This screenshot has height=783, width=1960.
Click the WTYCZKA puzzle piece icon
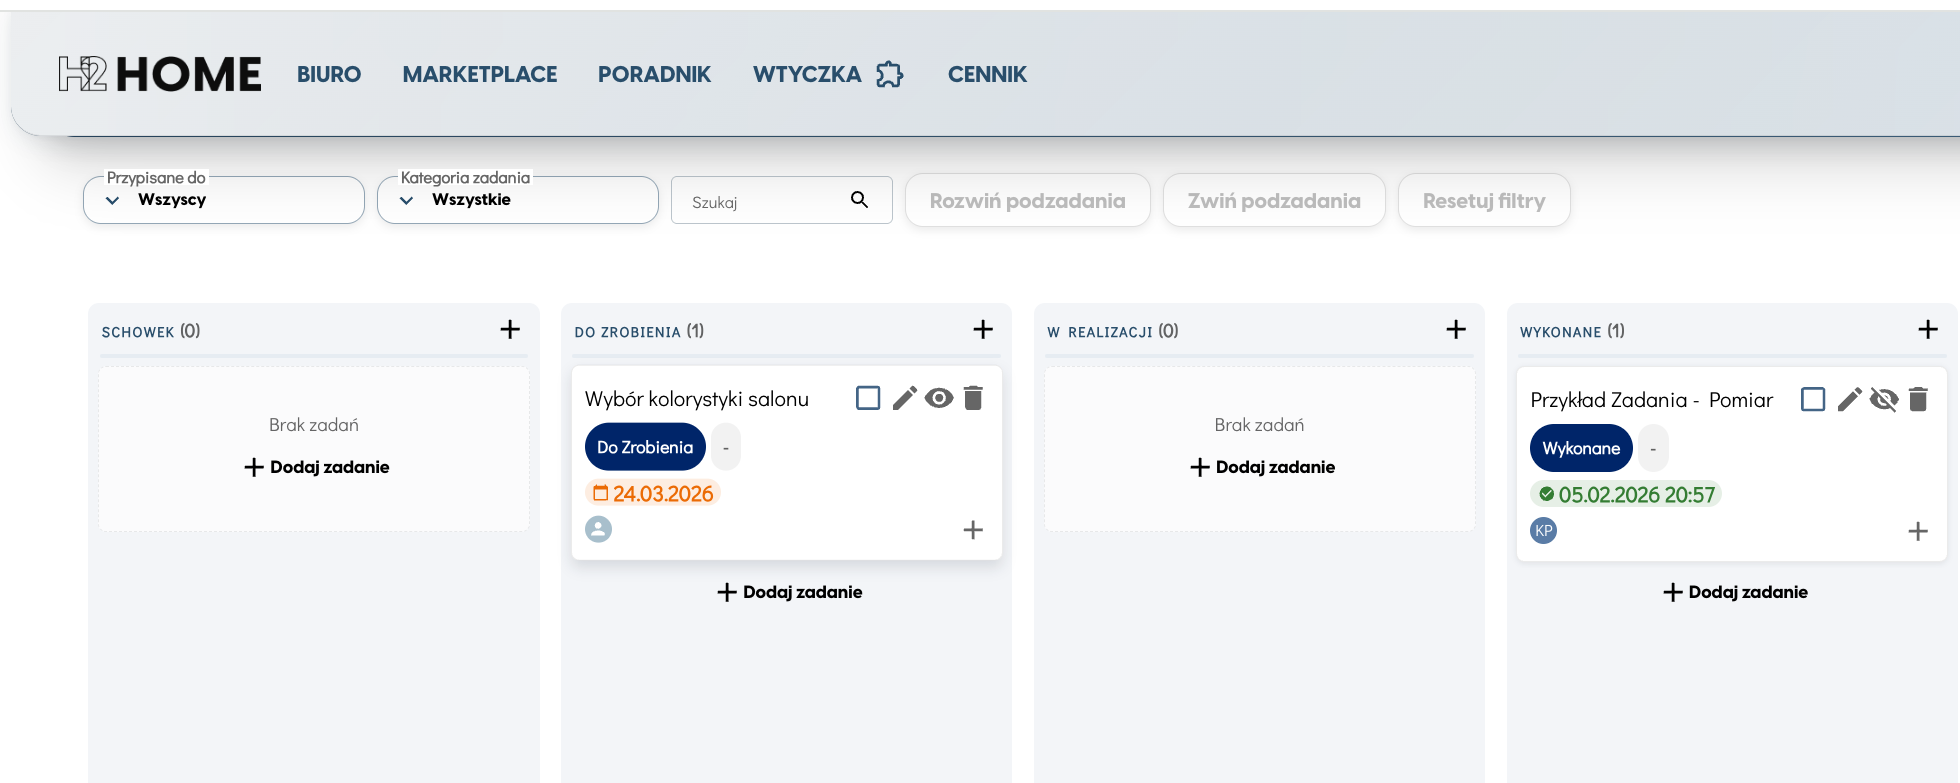pyautogui.click(x=889, y=74)
